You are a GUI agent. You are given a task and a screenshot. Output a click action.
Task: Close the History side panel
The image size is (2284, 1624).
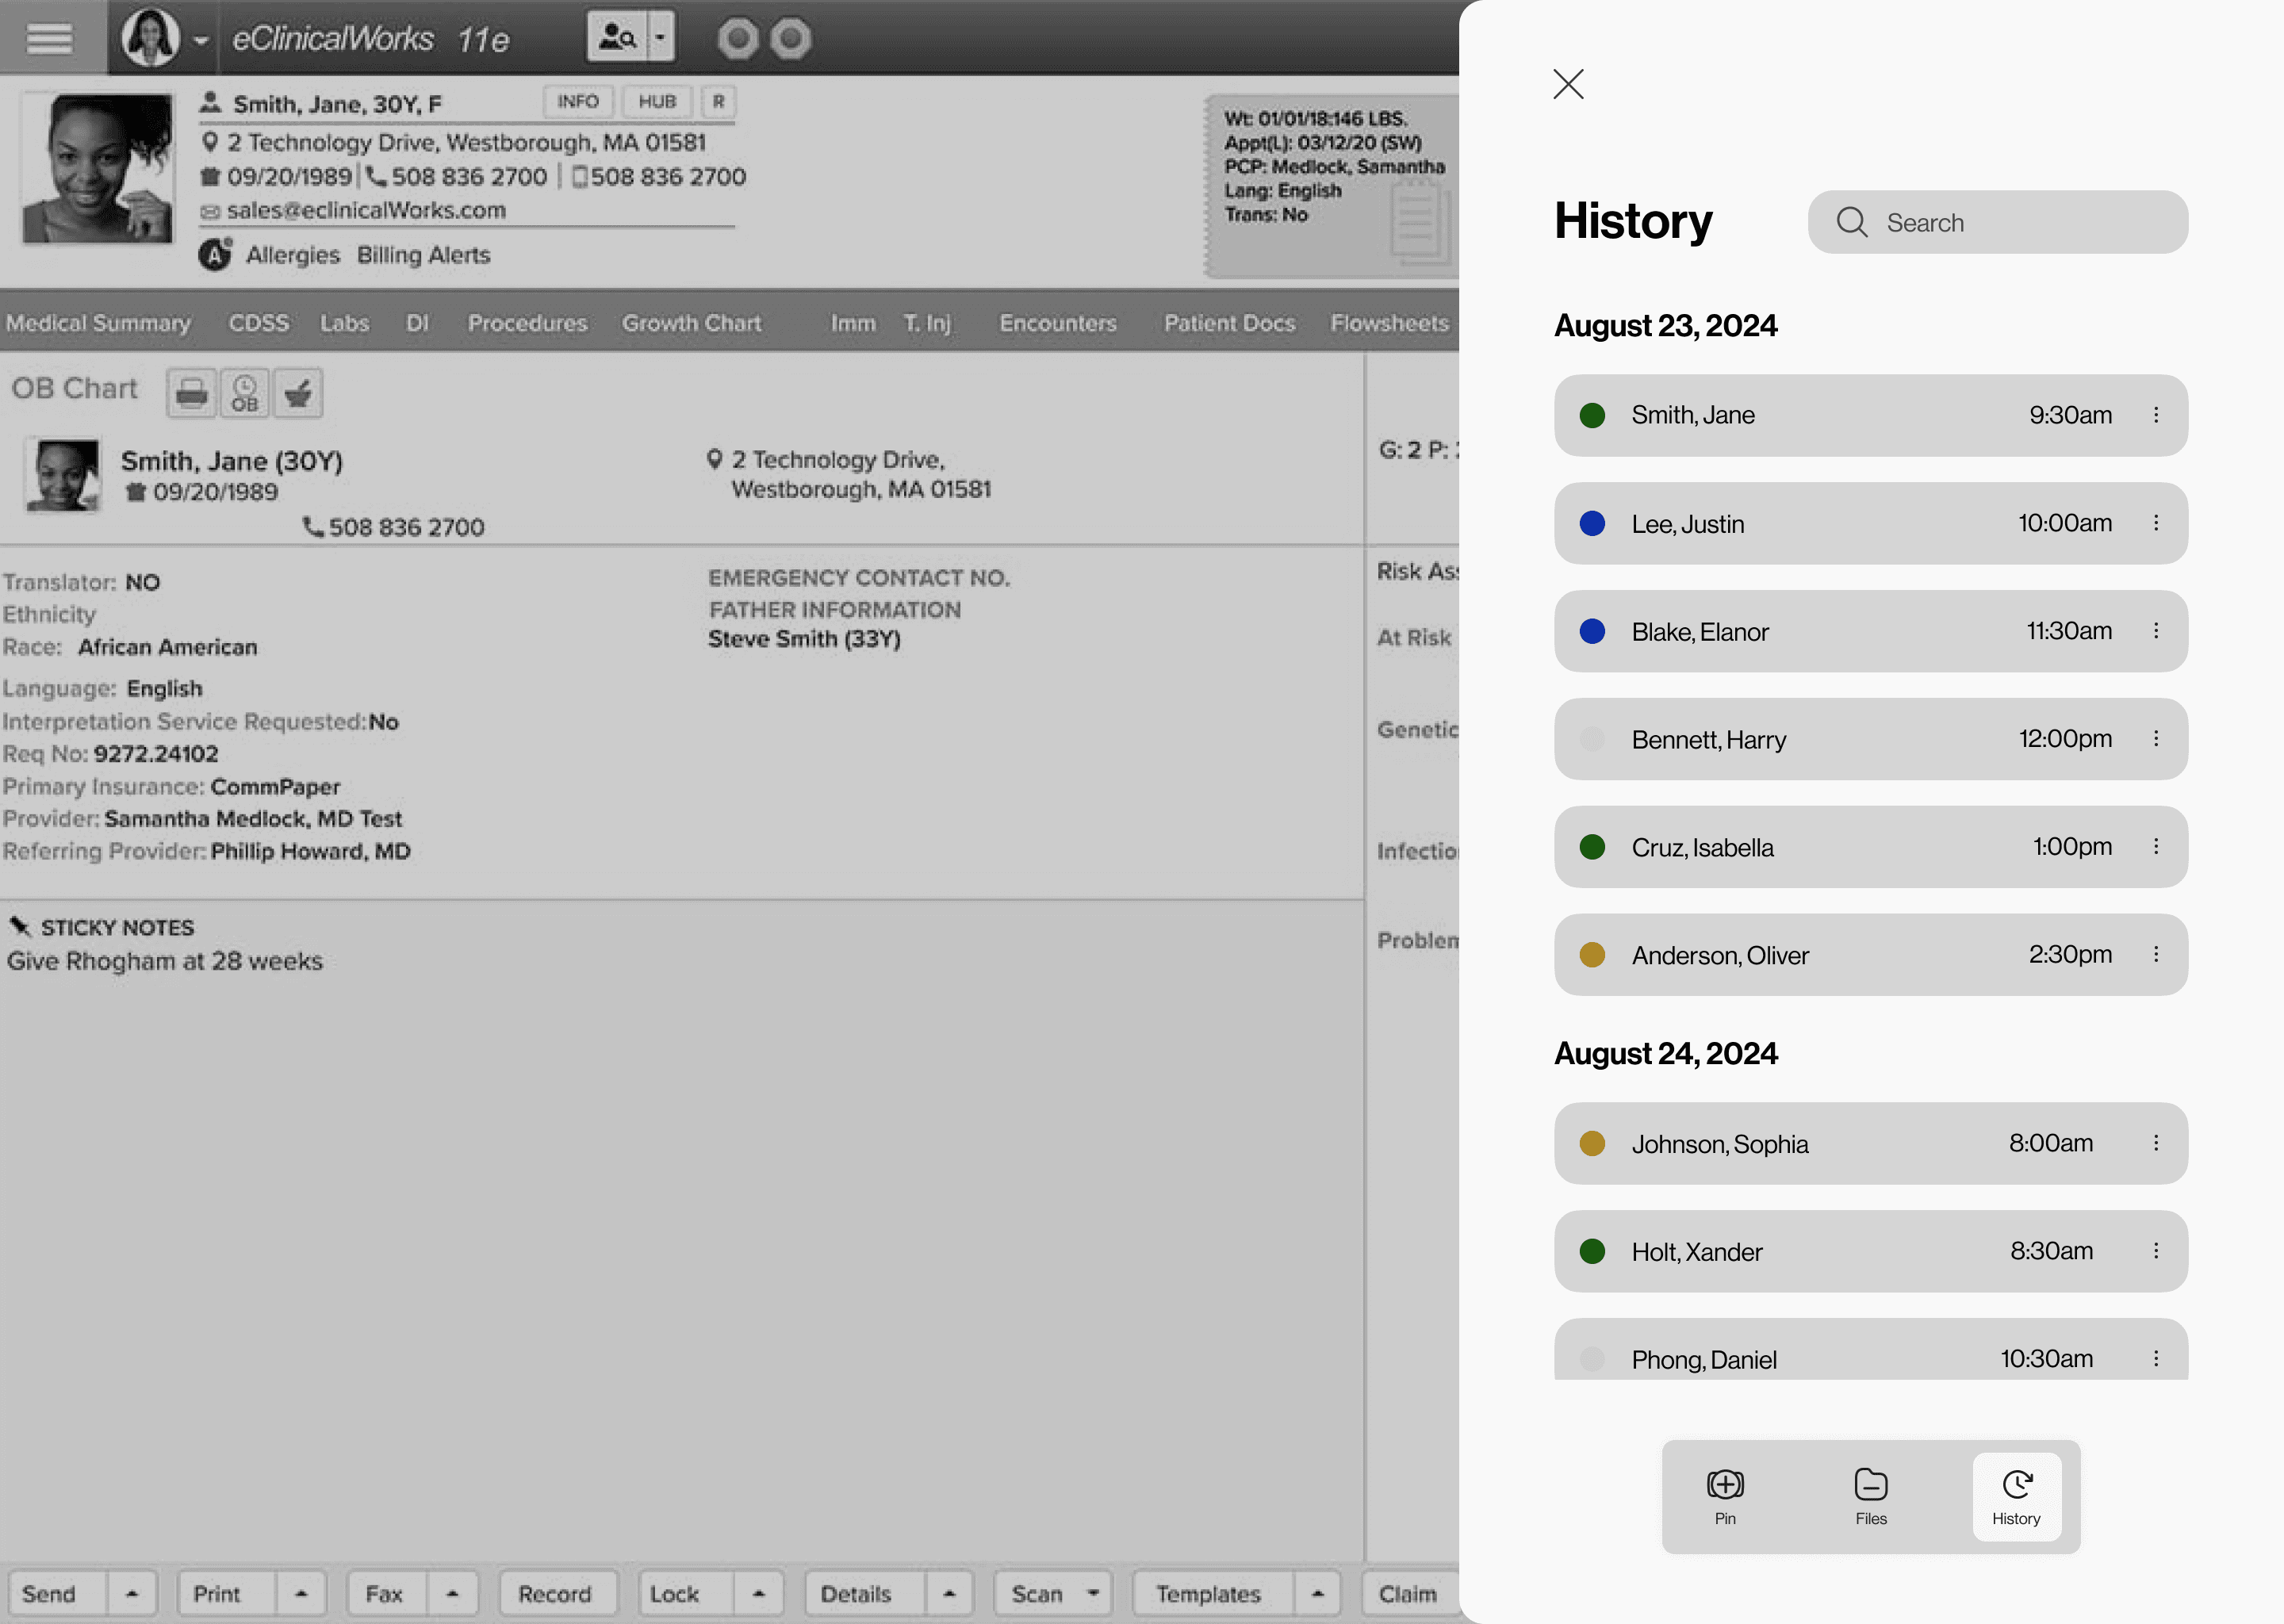tap(1568, 84)
